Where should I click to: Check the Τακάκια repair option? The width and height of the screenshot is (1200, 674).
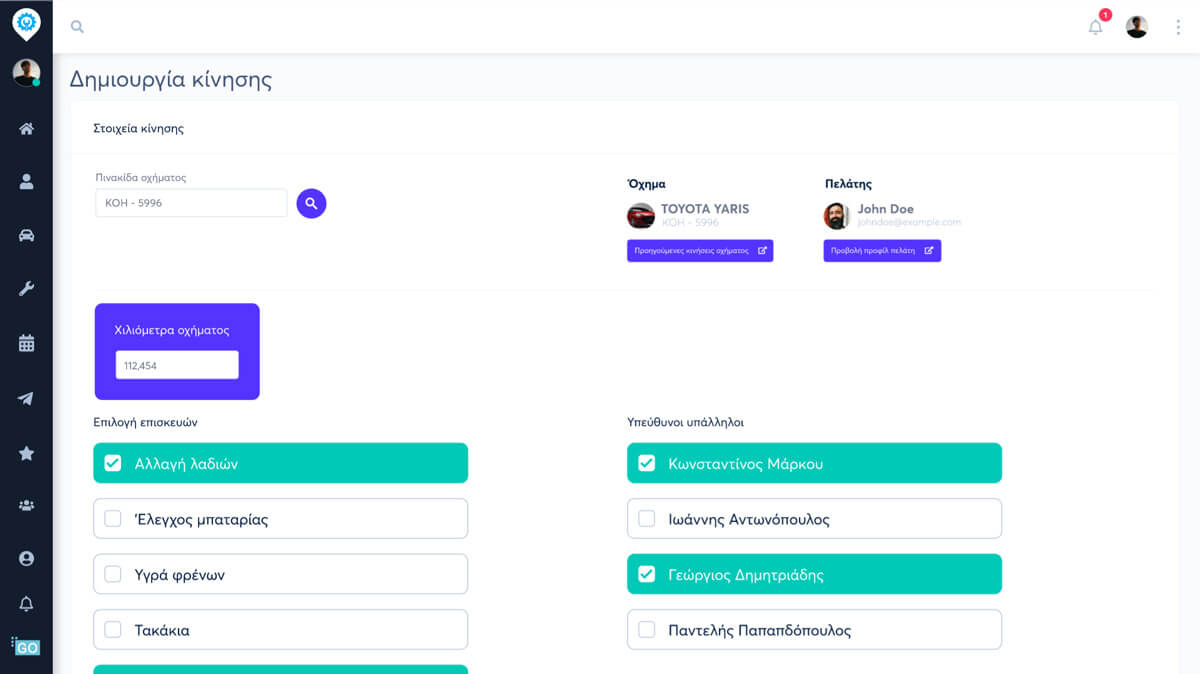pyautogui.click(x=113, y=629)
